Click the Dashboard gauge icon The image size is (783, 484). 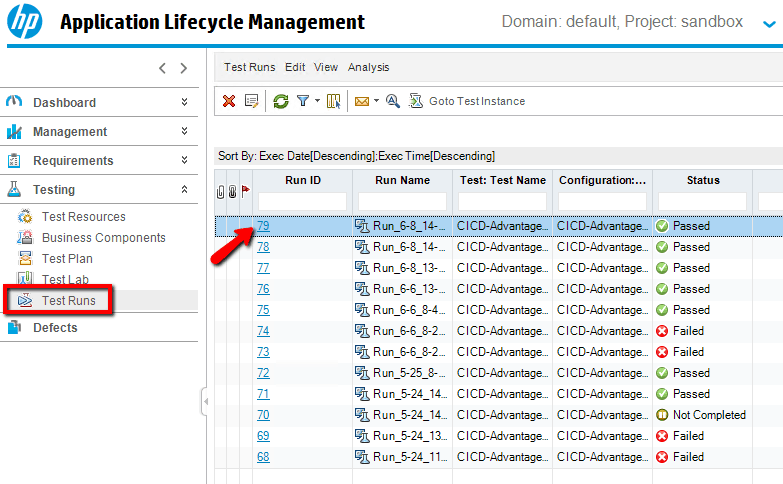(14, 102)
